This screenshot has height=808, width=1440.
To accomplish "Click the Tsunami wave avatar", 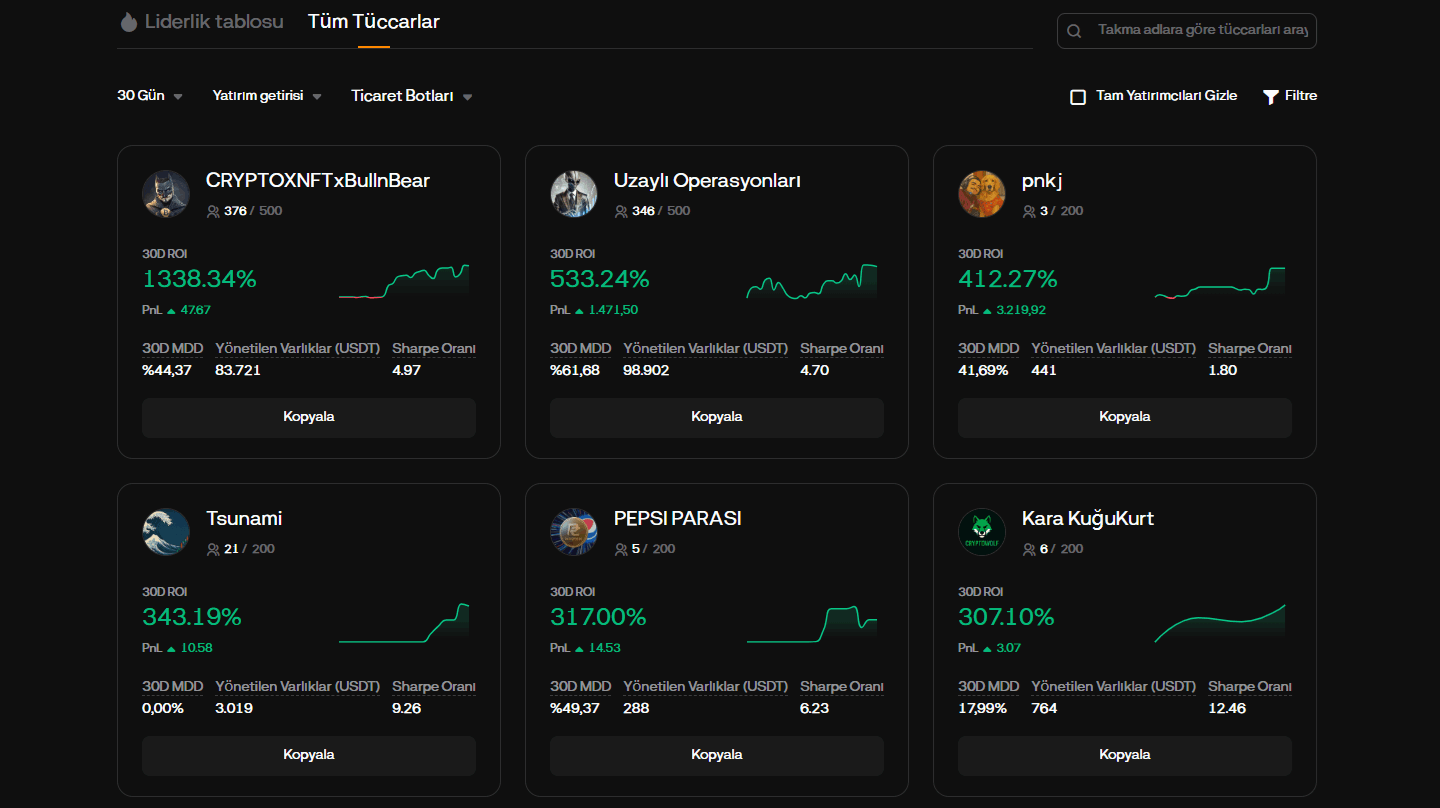I will coord(166,532).
